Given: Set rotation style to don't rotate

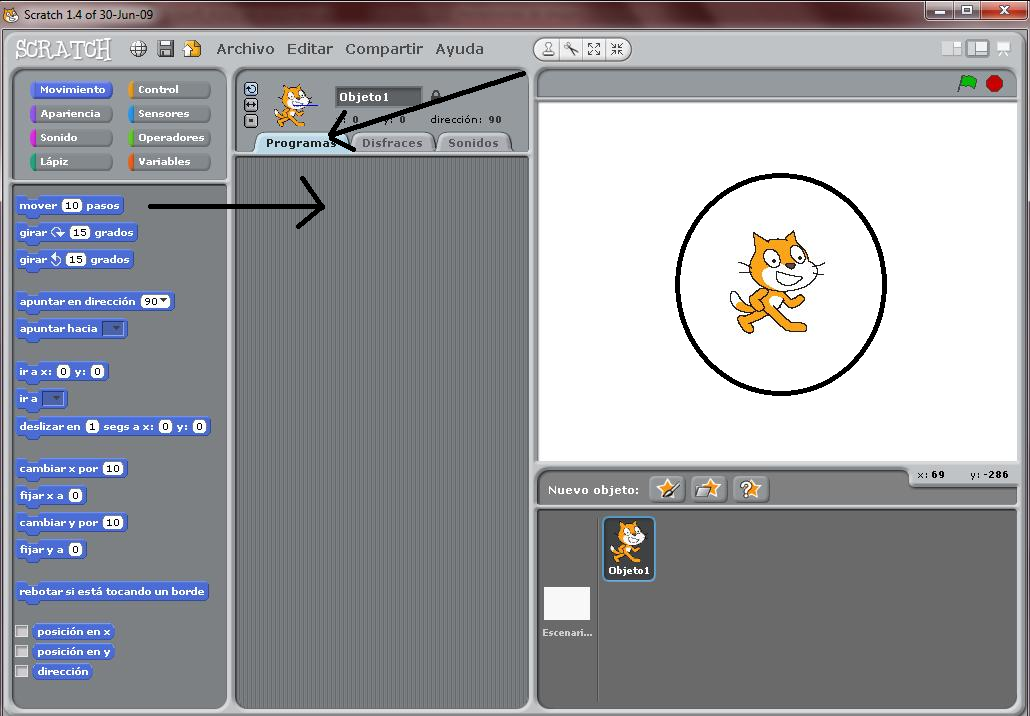Looking at the screenshot, I should [x=251, y=120].
